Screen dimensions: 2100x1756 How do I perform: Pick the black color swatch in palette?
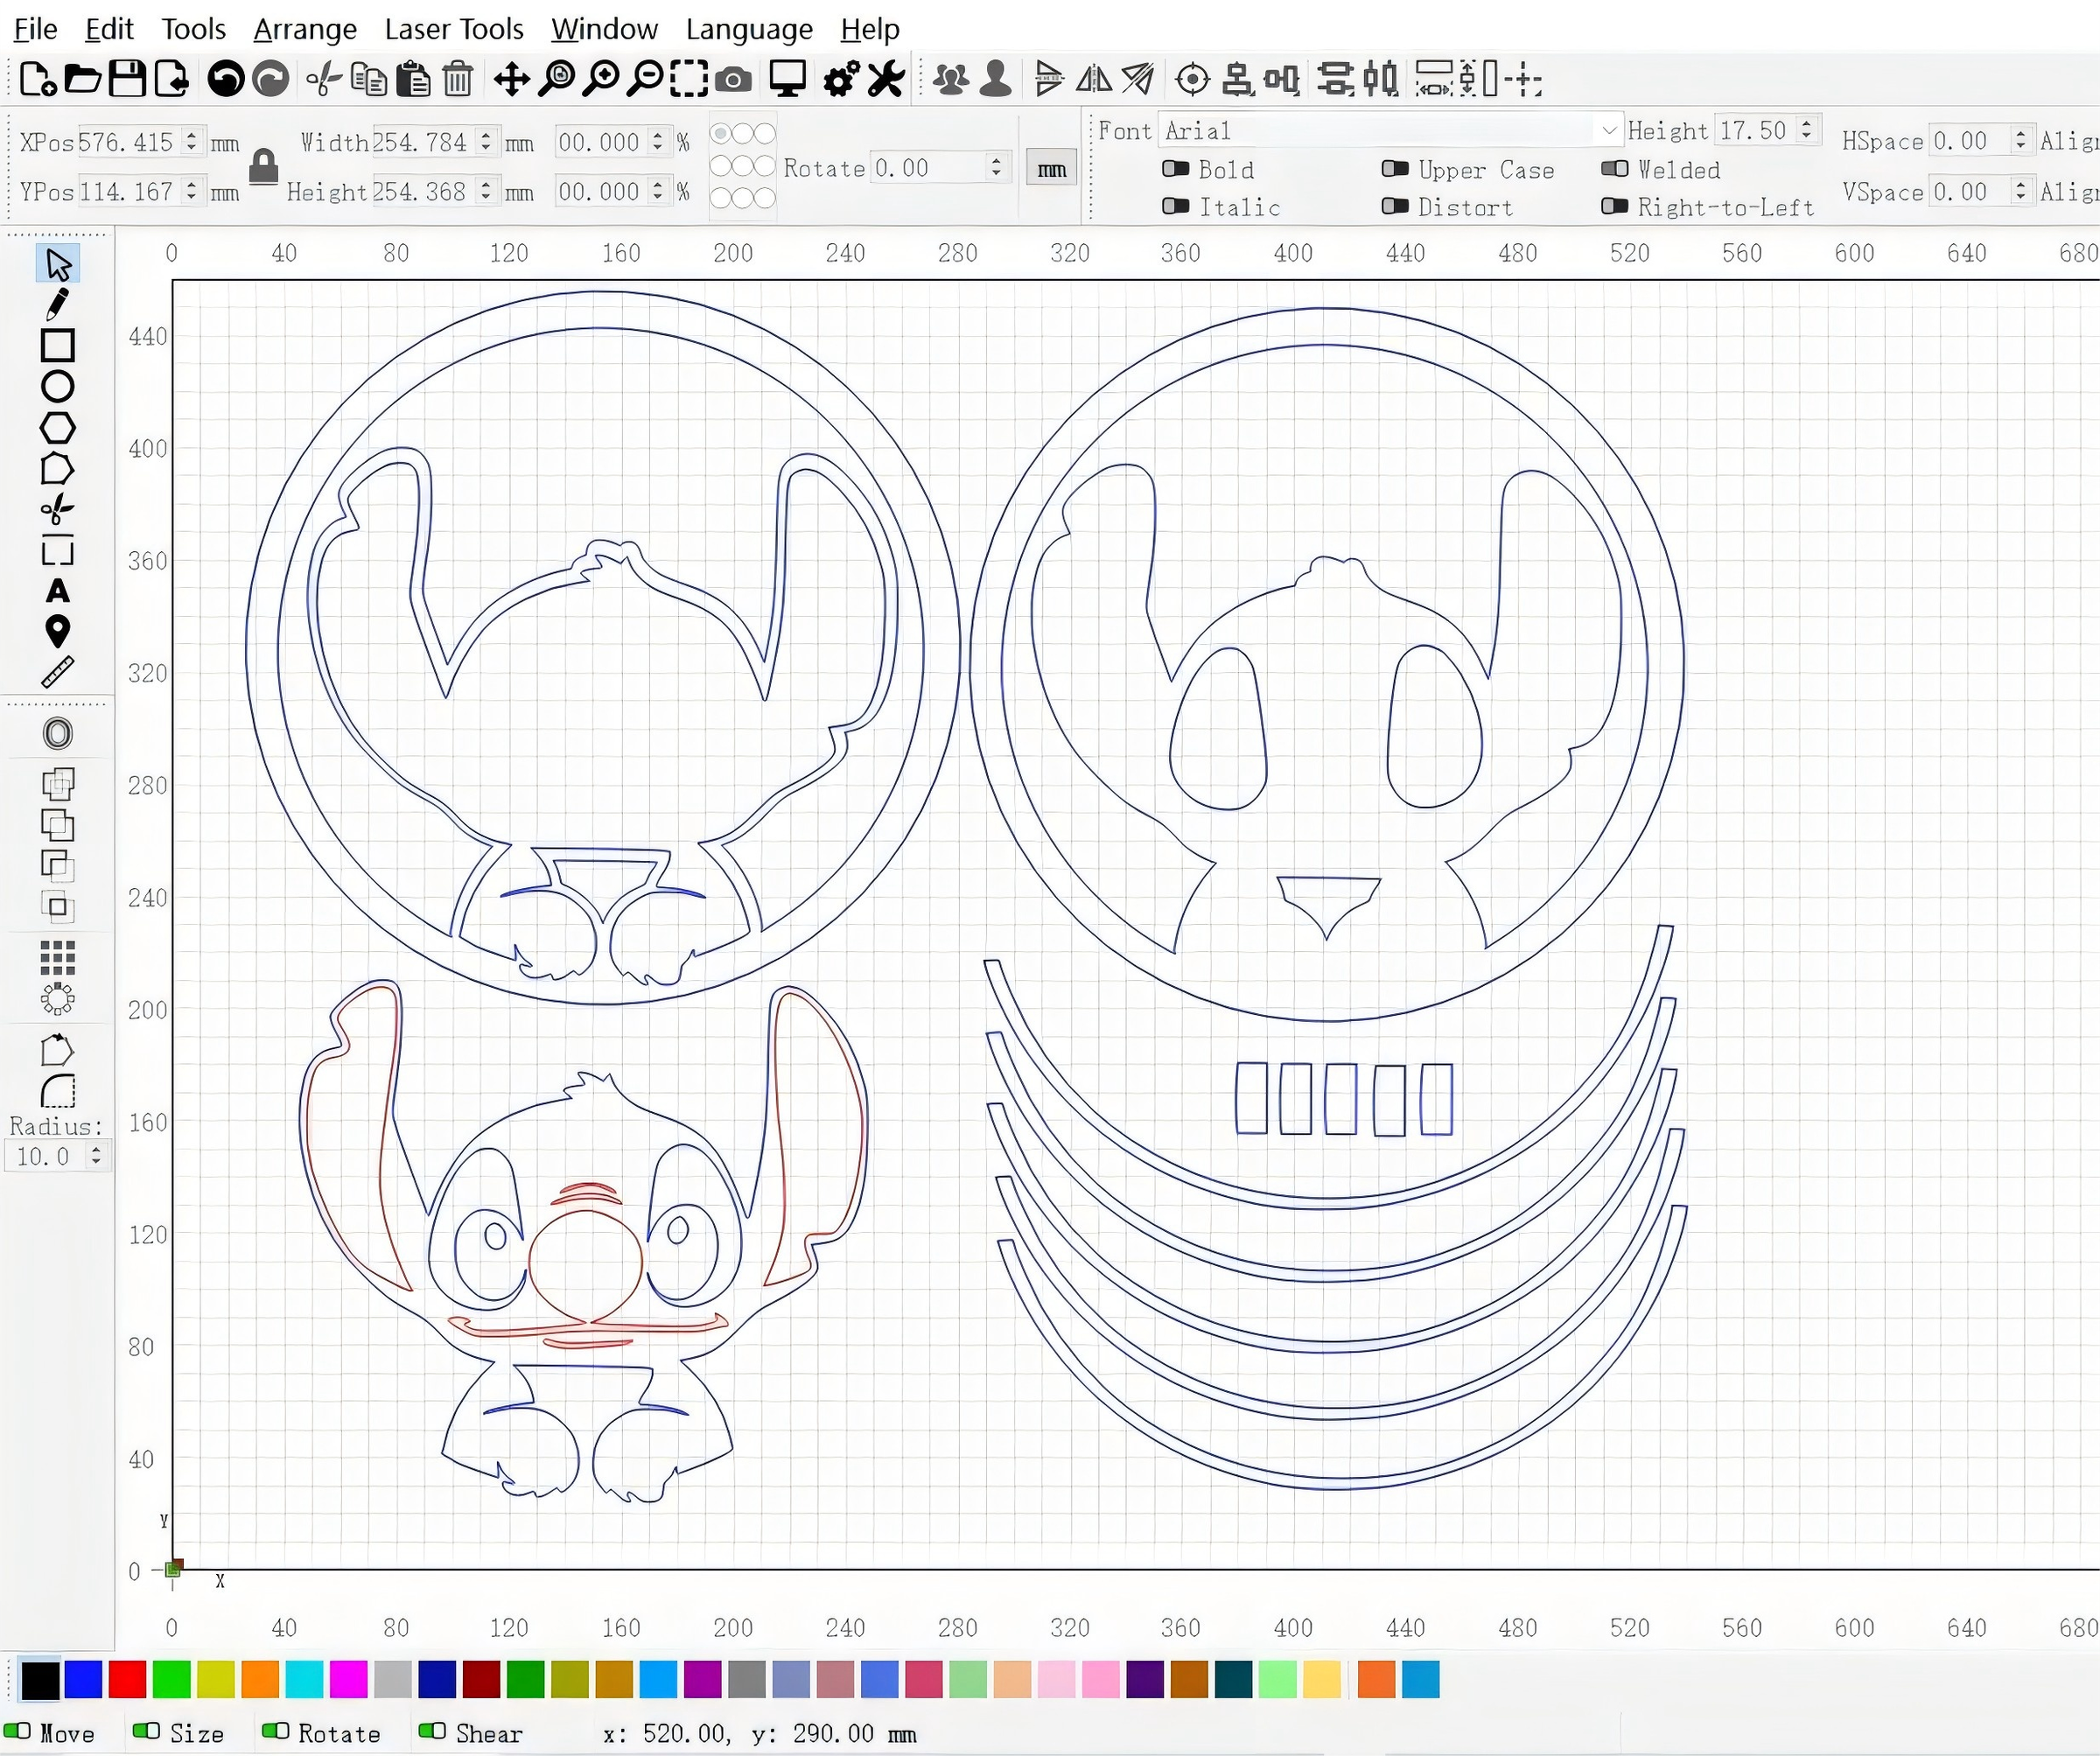click(40, 1679)
